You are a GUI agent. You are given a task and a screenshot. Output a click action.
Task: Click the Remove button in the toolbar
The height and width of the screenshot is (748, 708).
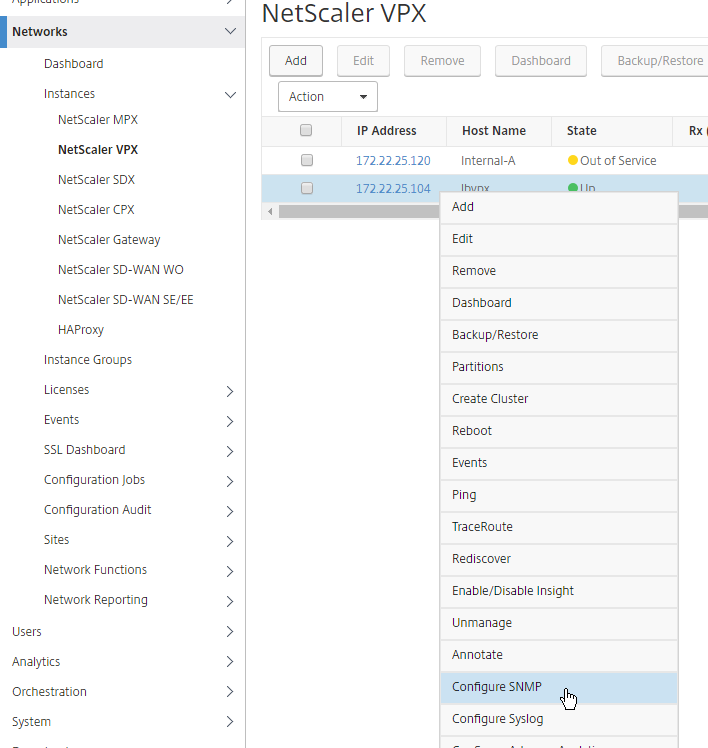point(442,61)
